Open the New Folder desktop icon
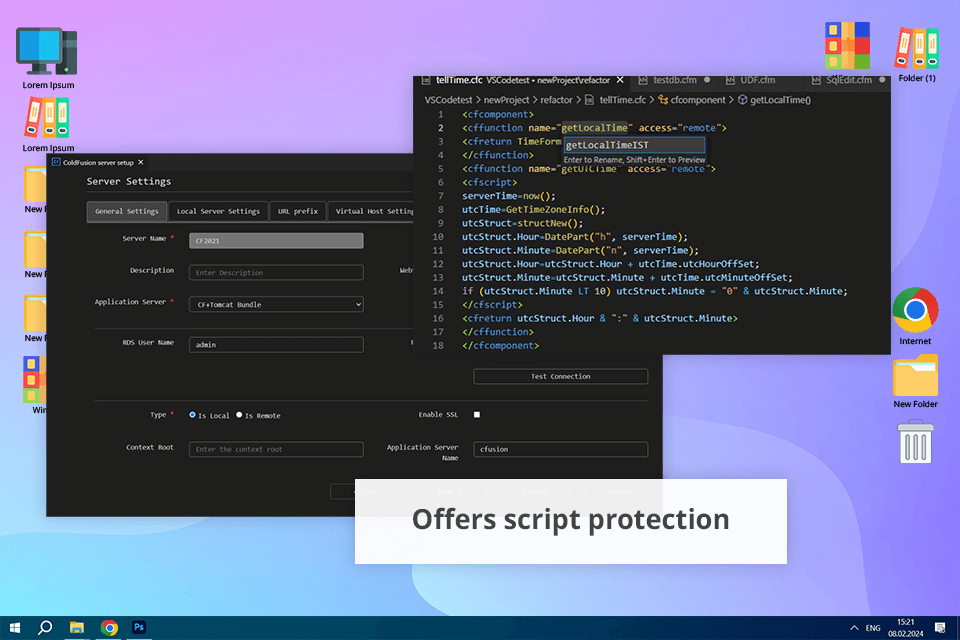This screenshot has width=960, height=640. tap(915, 375)
